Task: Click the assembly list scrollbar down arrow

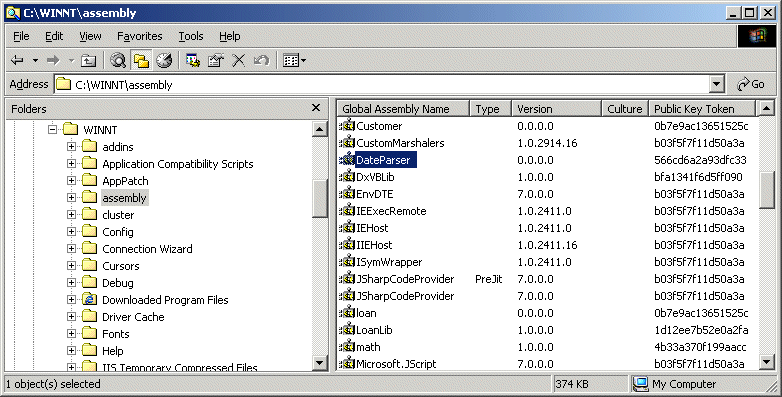Action: 767,362
